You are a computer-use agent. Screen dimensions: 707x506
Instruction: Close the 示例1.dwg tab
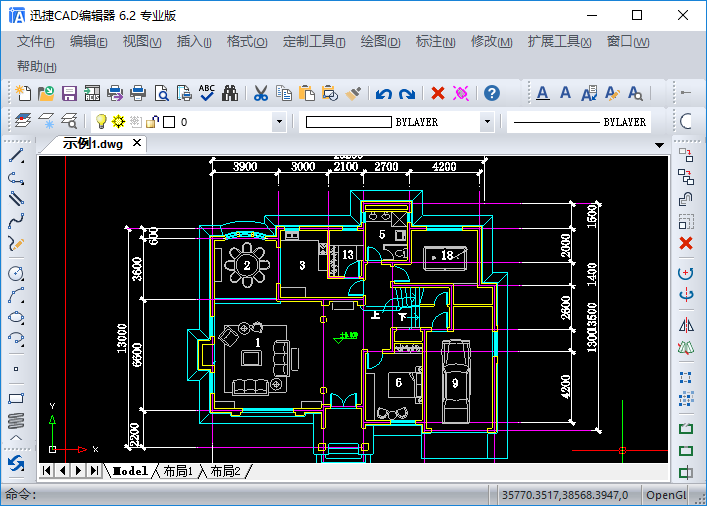point(137,143)
